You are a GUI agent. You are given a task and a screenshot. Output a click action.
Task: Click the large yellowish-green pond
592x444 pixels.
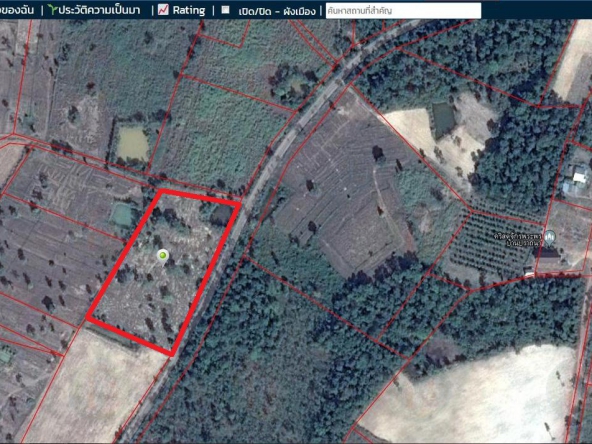click(132, 143)
